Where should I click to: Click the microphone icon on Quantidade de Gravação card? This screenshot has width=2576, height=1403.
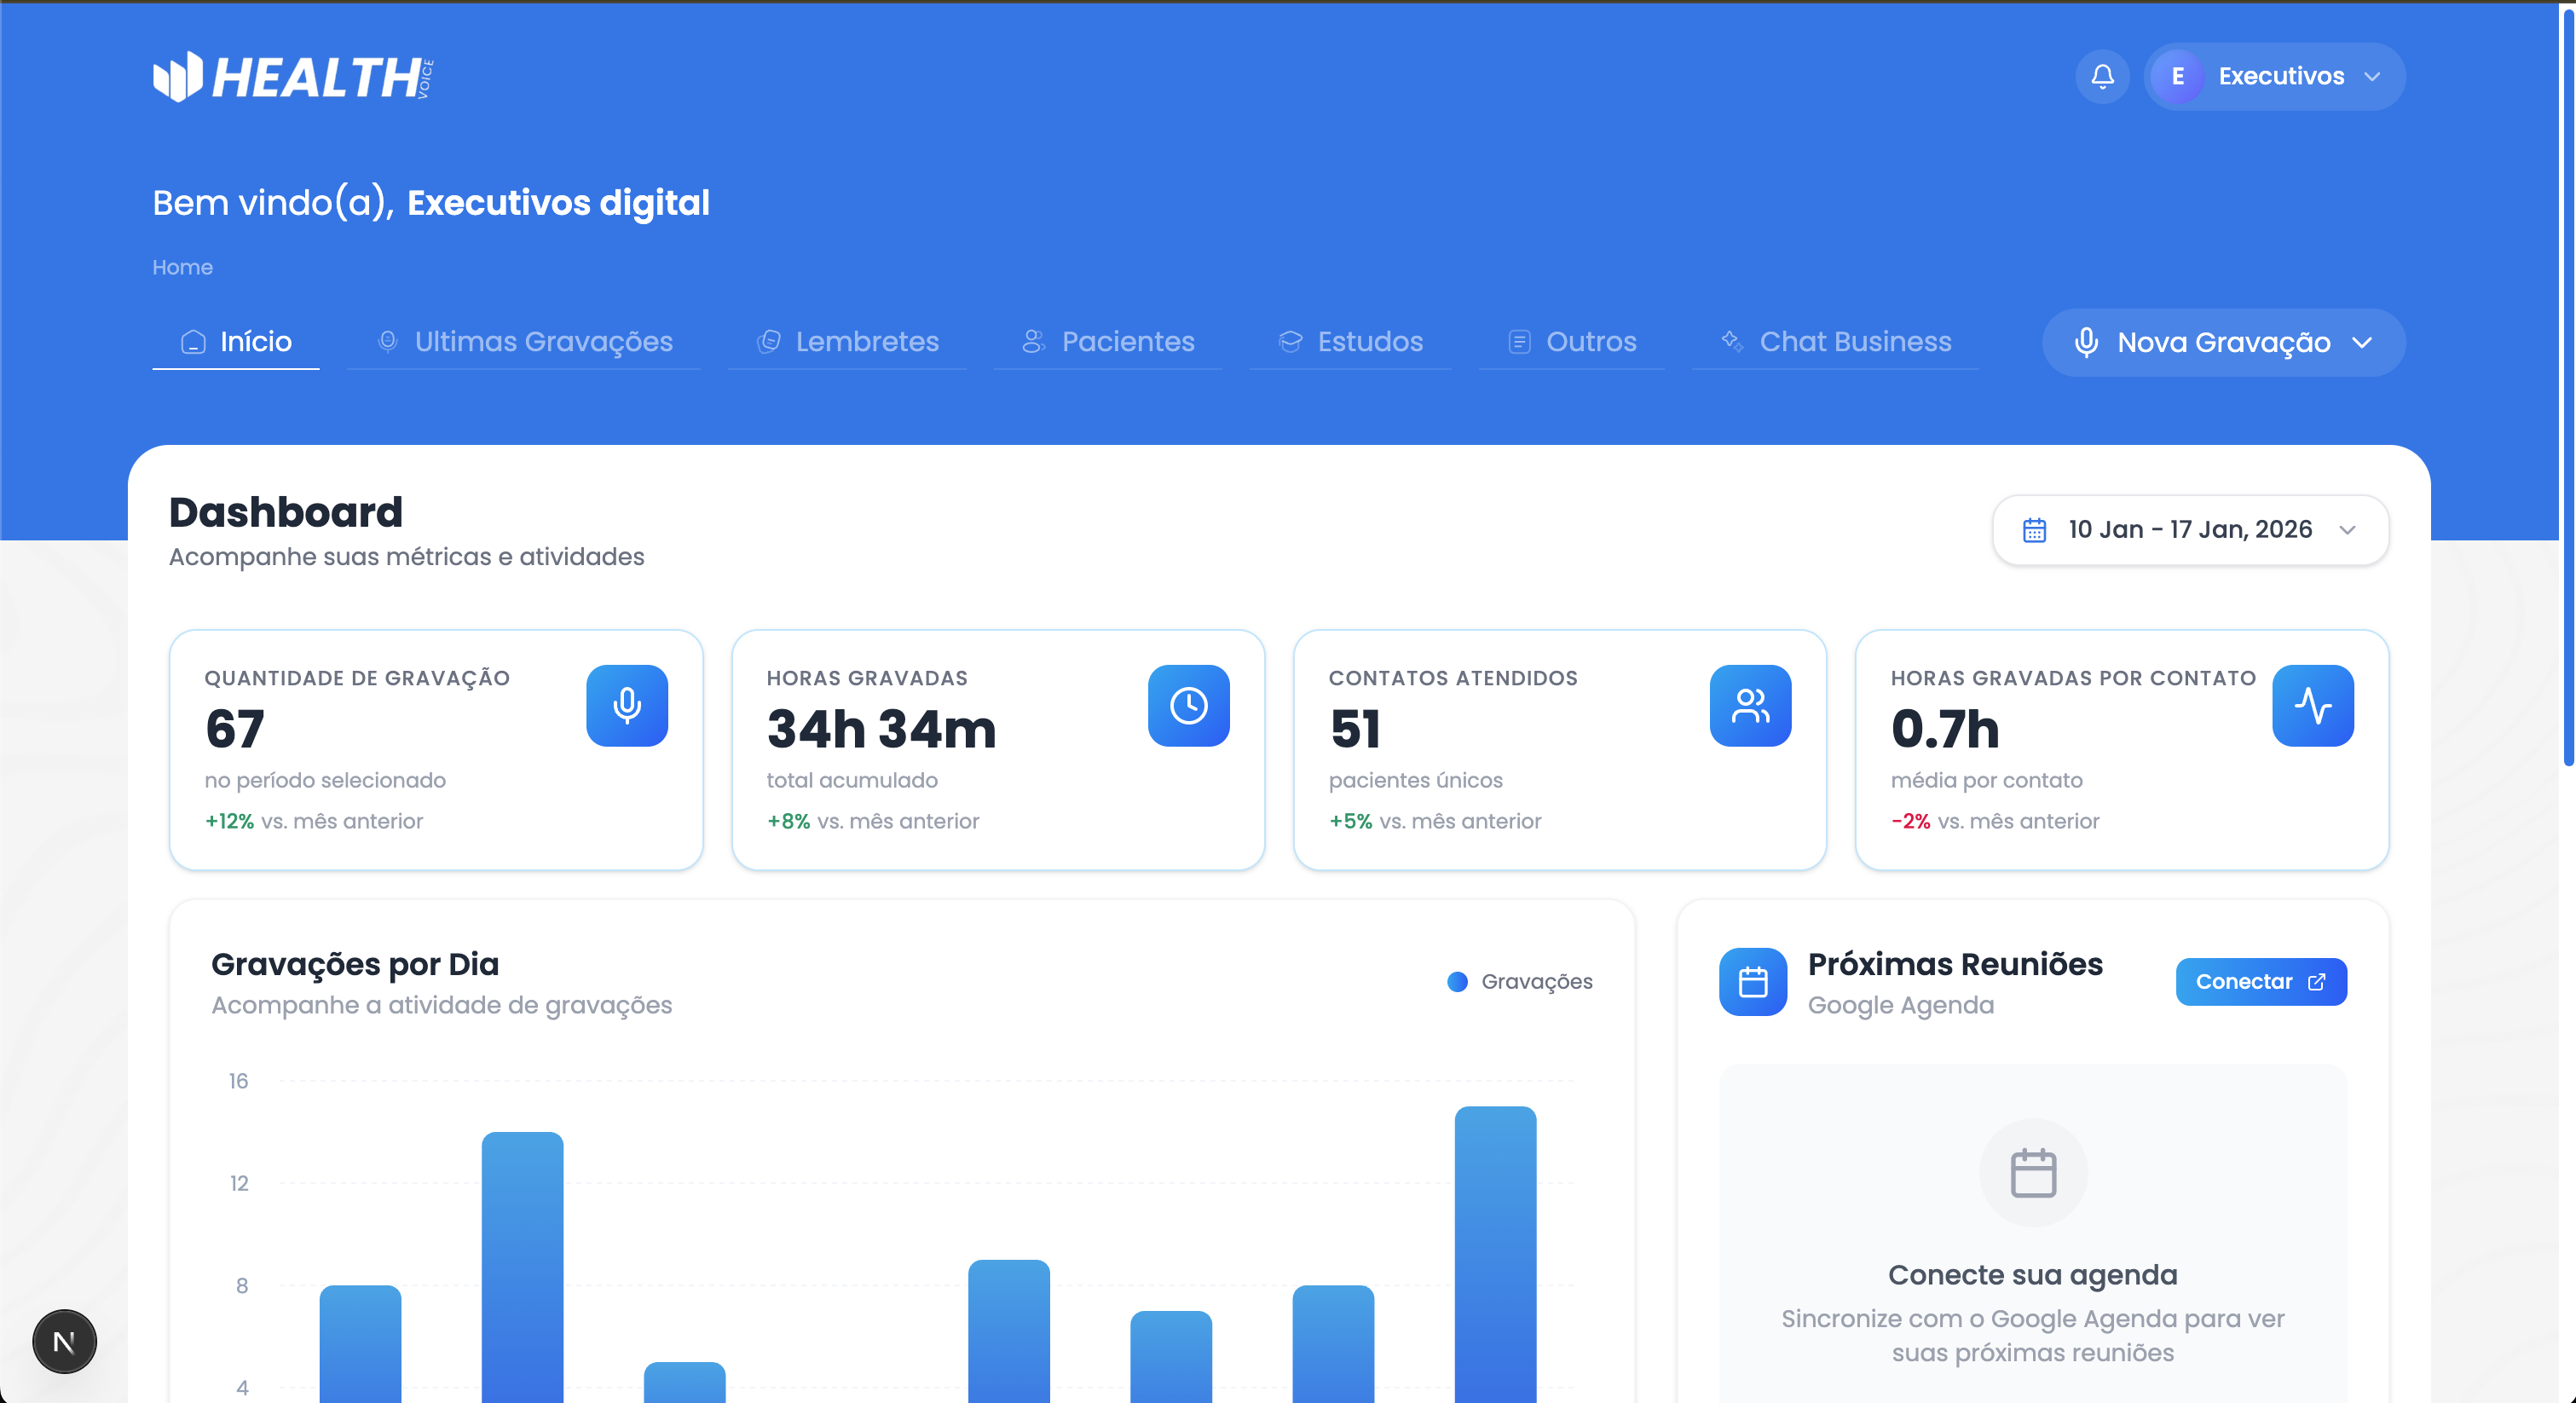coord(627,706)
